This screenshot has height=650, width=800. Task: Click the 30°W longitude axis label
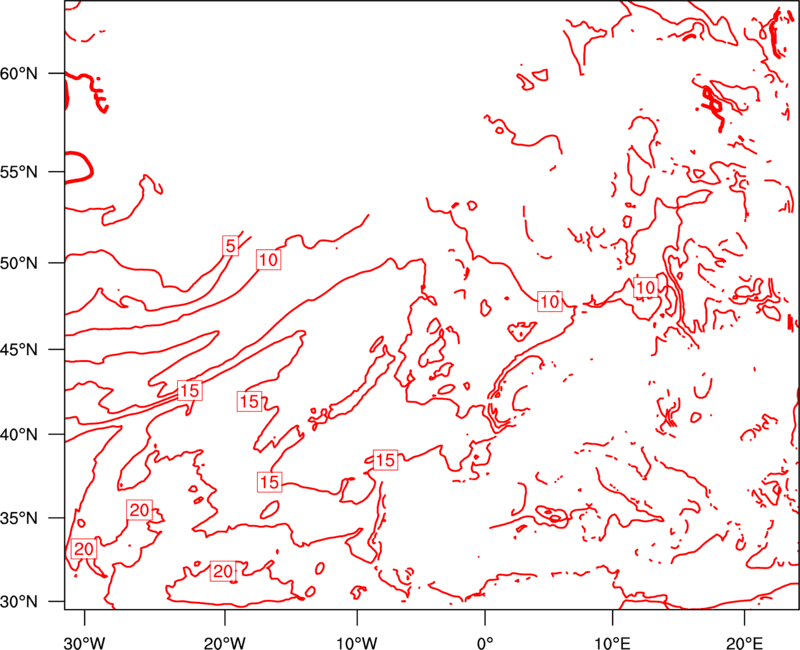(x=84, y=643)
